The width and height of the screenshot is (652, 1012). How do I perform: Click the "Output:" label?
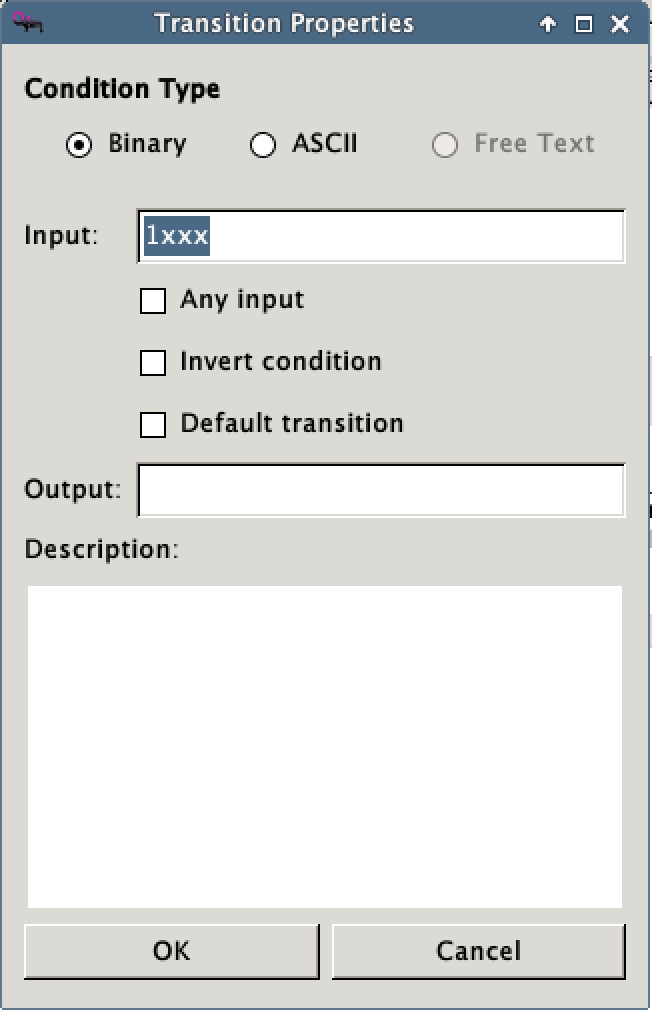tap(72, 490)
